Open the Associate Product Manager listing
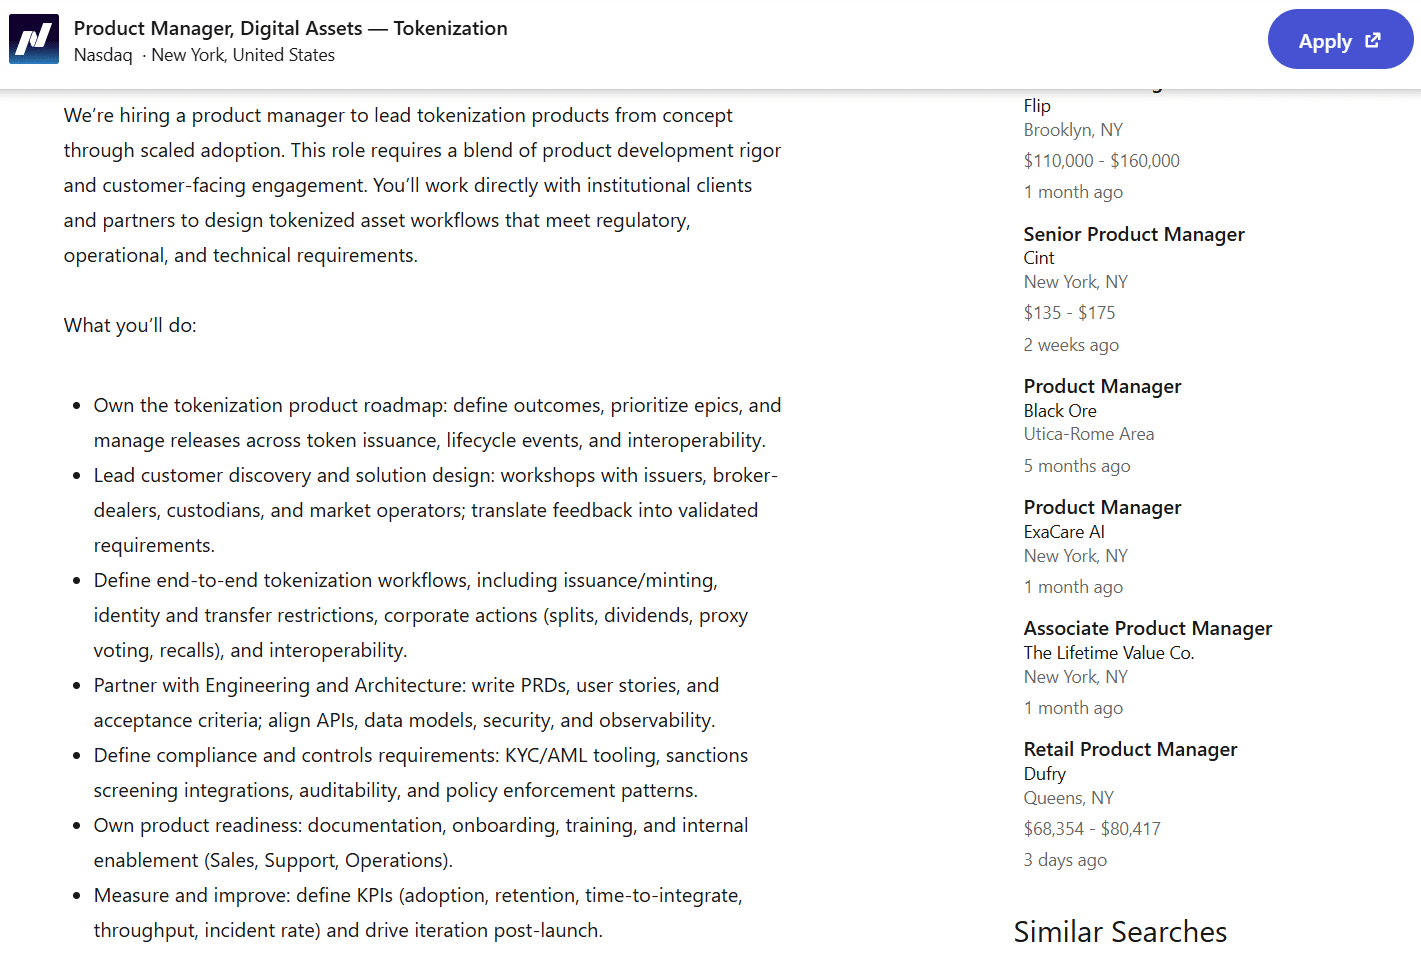This screenshot has width=1421, height=961. click(x=1147, y=628)
